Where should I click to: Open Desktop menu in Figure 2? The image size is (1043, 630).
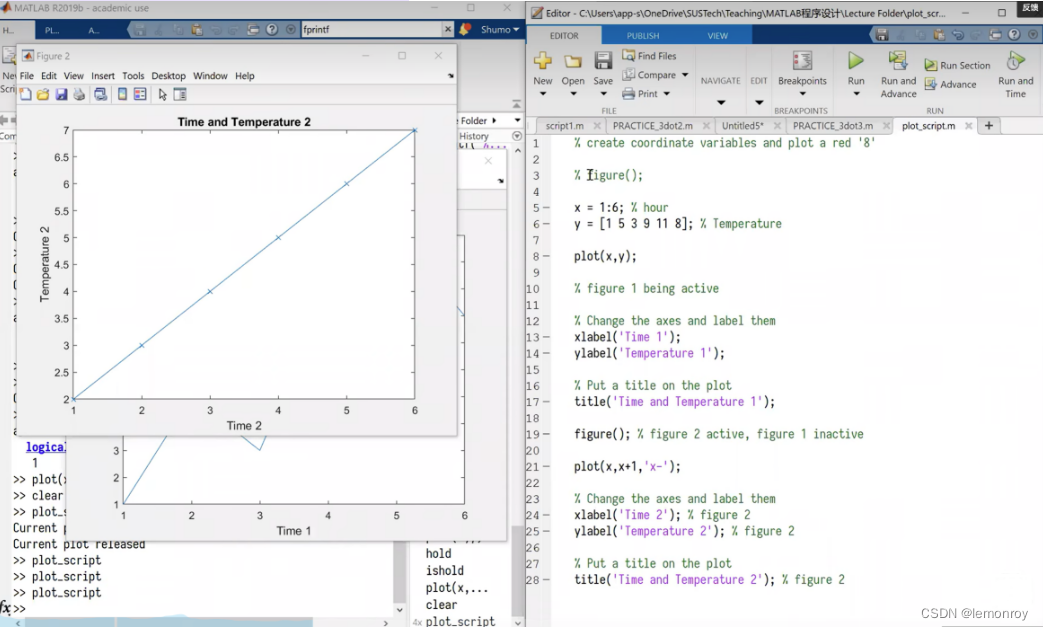(x=168, y=76)
